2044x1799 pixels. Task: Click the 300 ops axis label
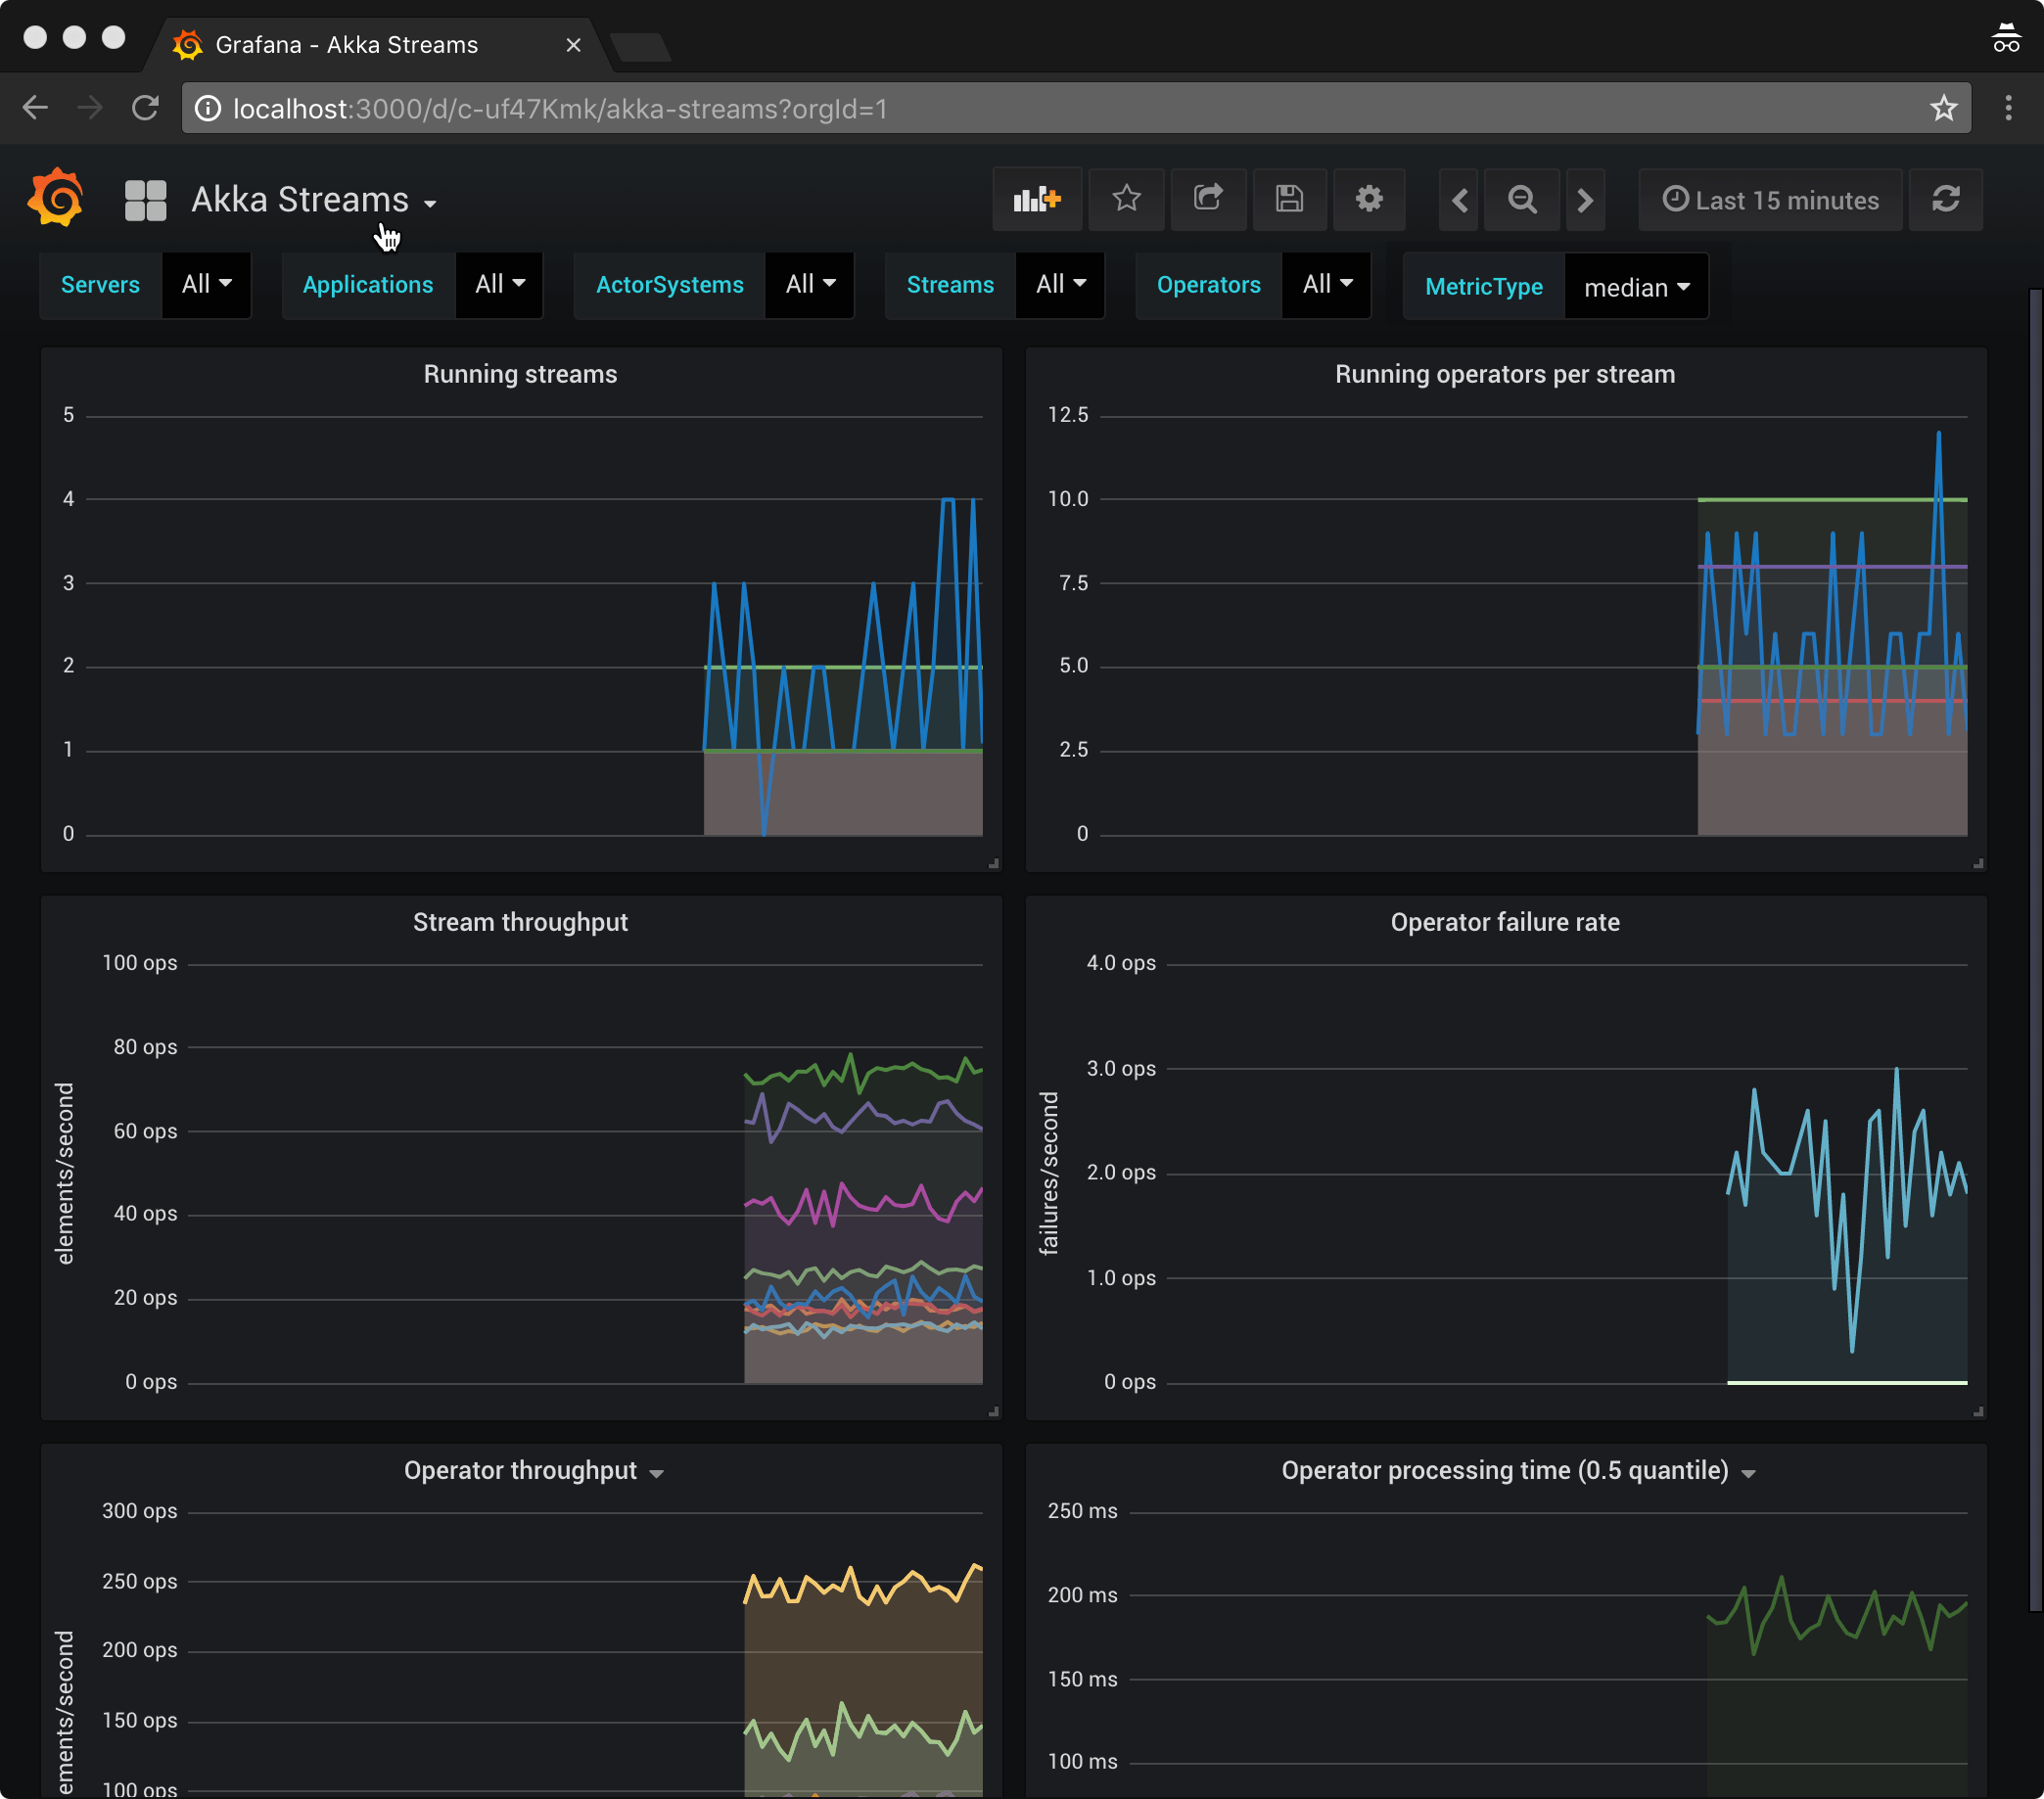[139, 1511]
